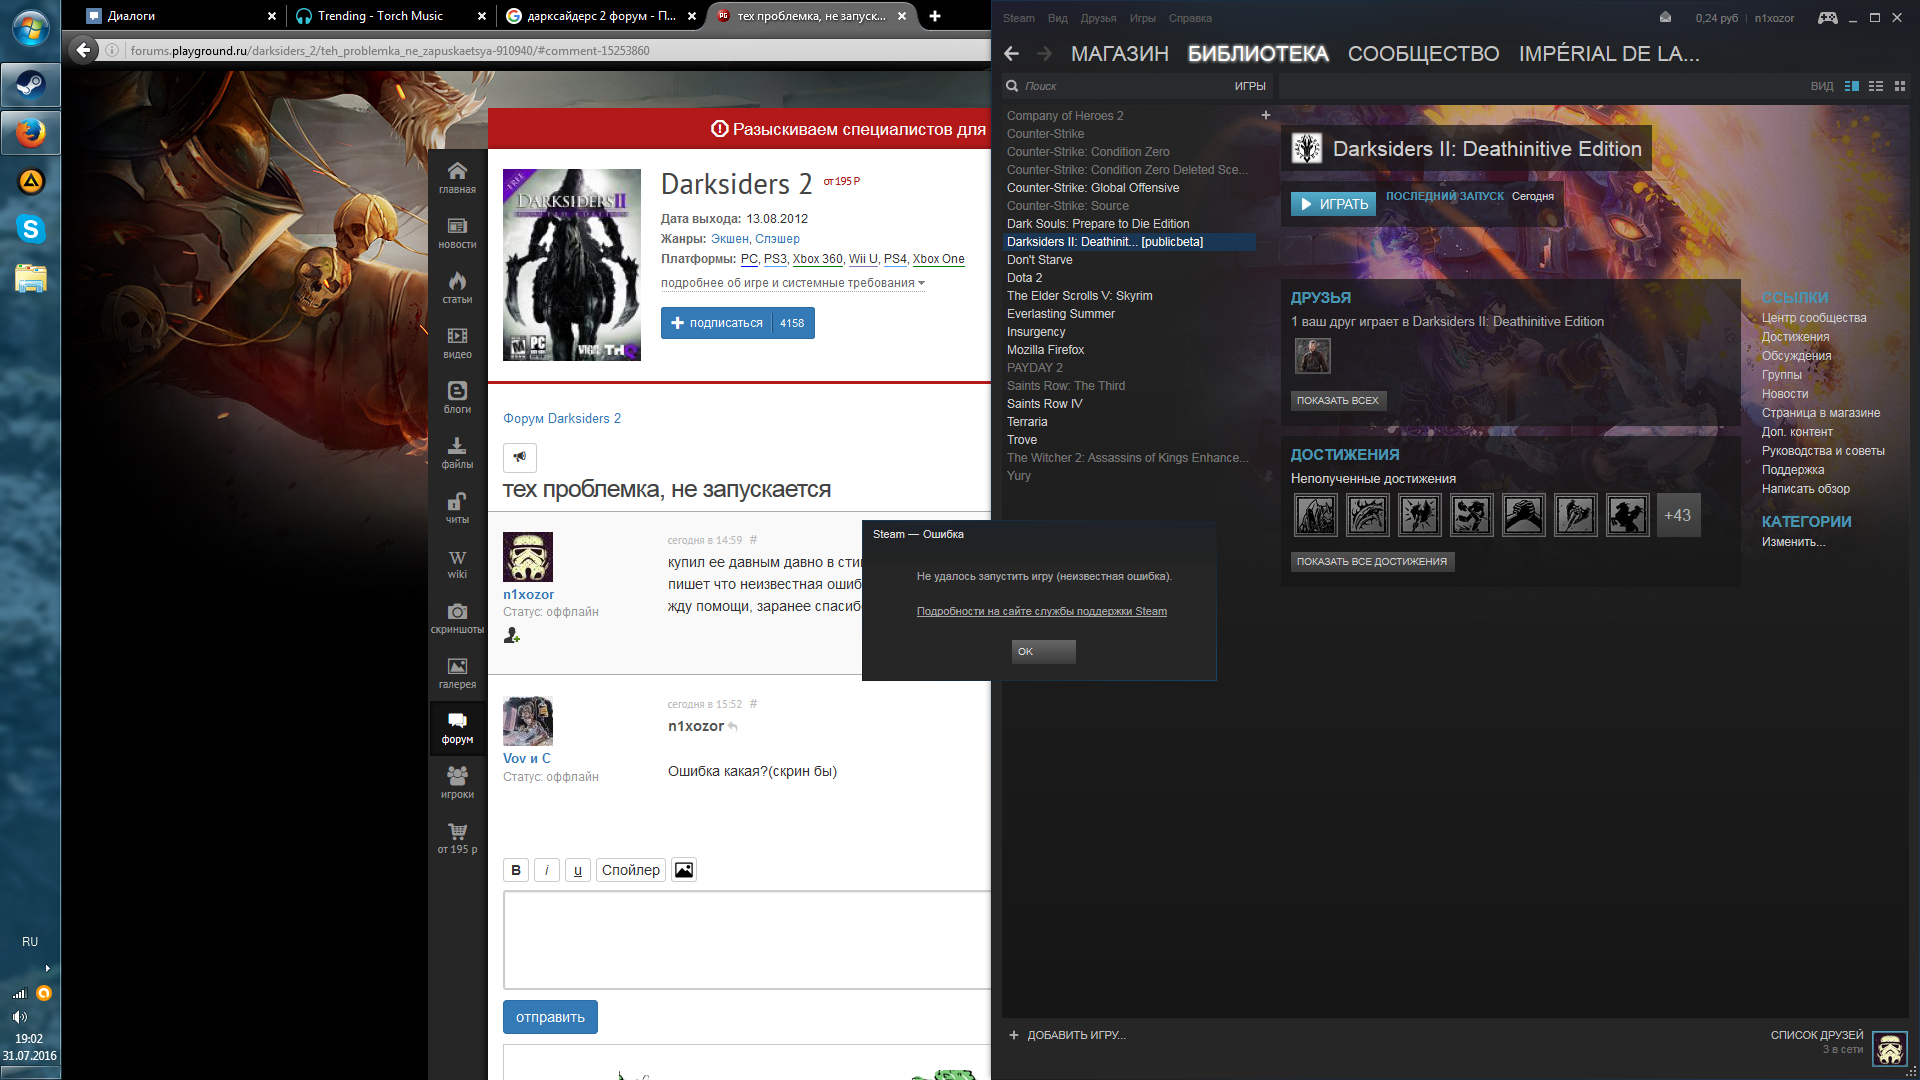Click the add-friend icon under n1xozor

pos(512,635)
